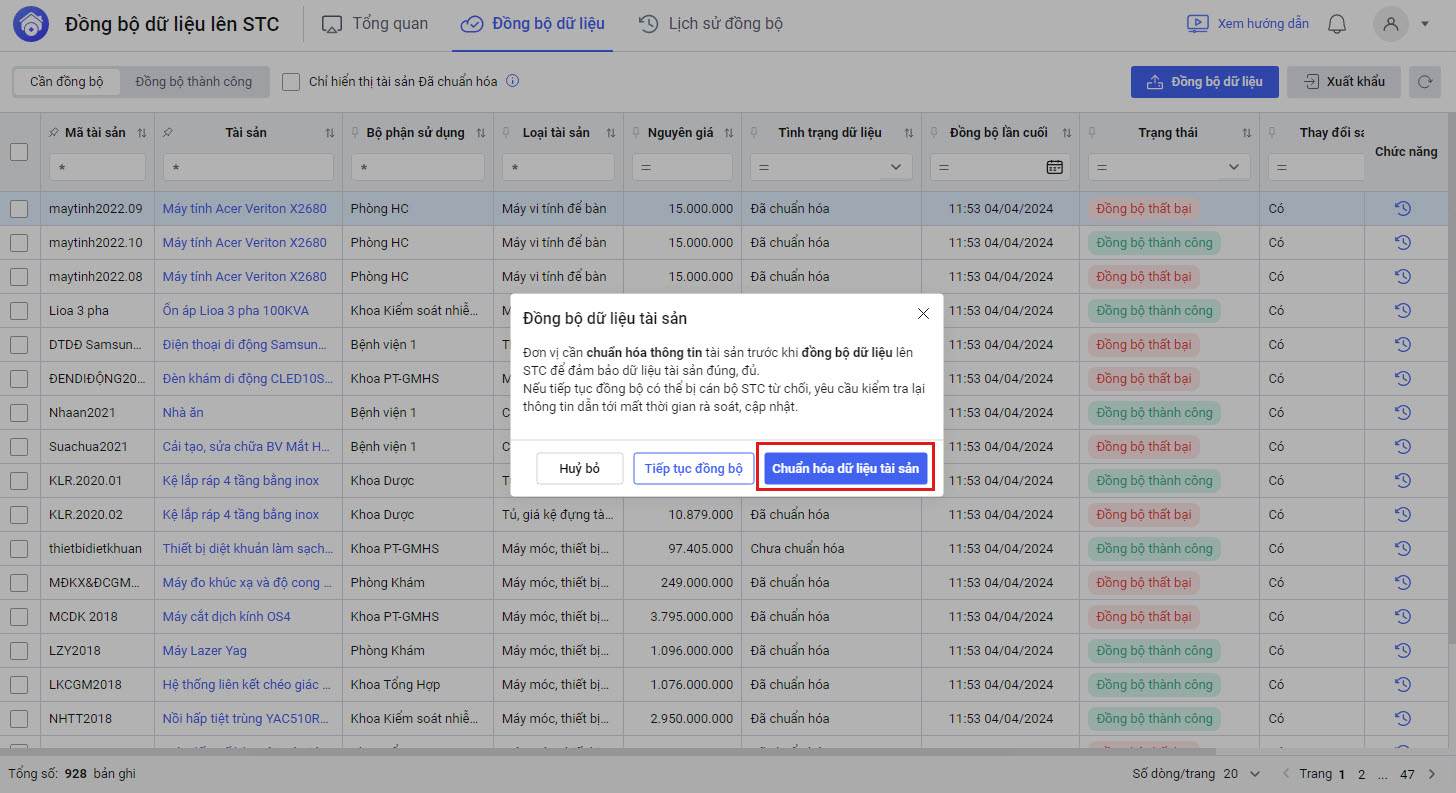Image resolution: width=1456 pixels, height=793 pixels.
Task: Select checkbox for Lioa 3 pha row
Action: pos(19,311)
